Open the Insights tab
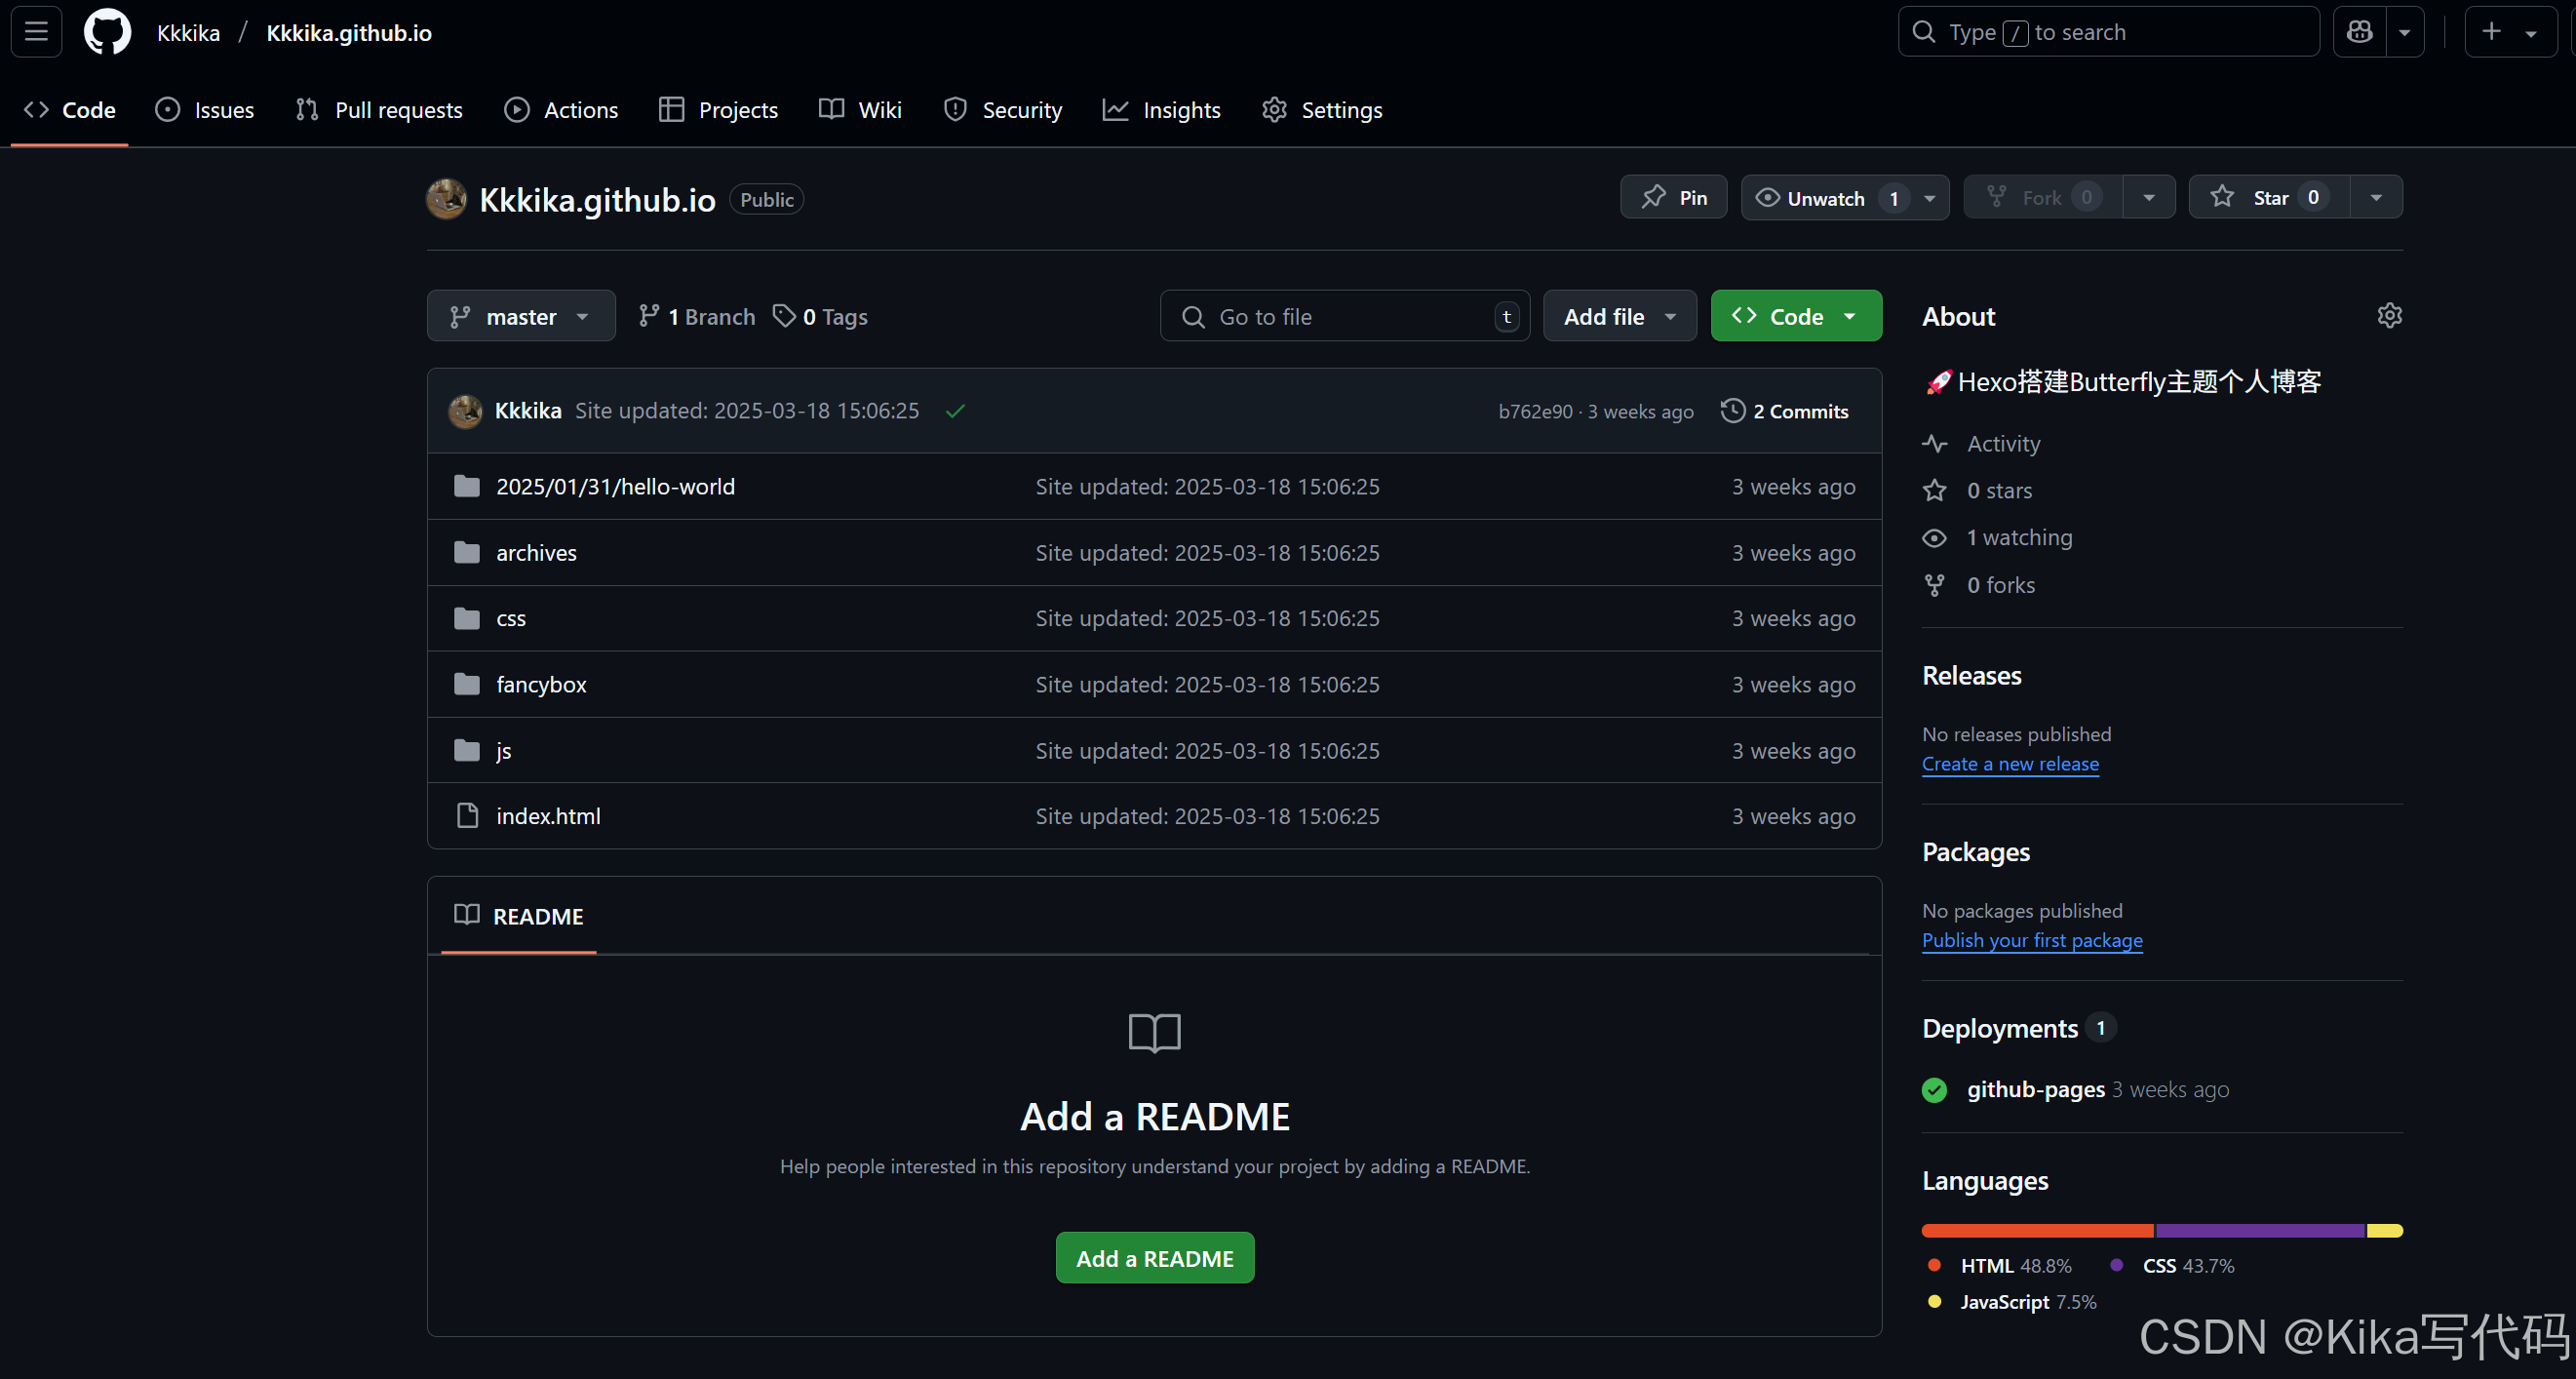2576x1379 pixels. click(1161, 110)
